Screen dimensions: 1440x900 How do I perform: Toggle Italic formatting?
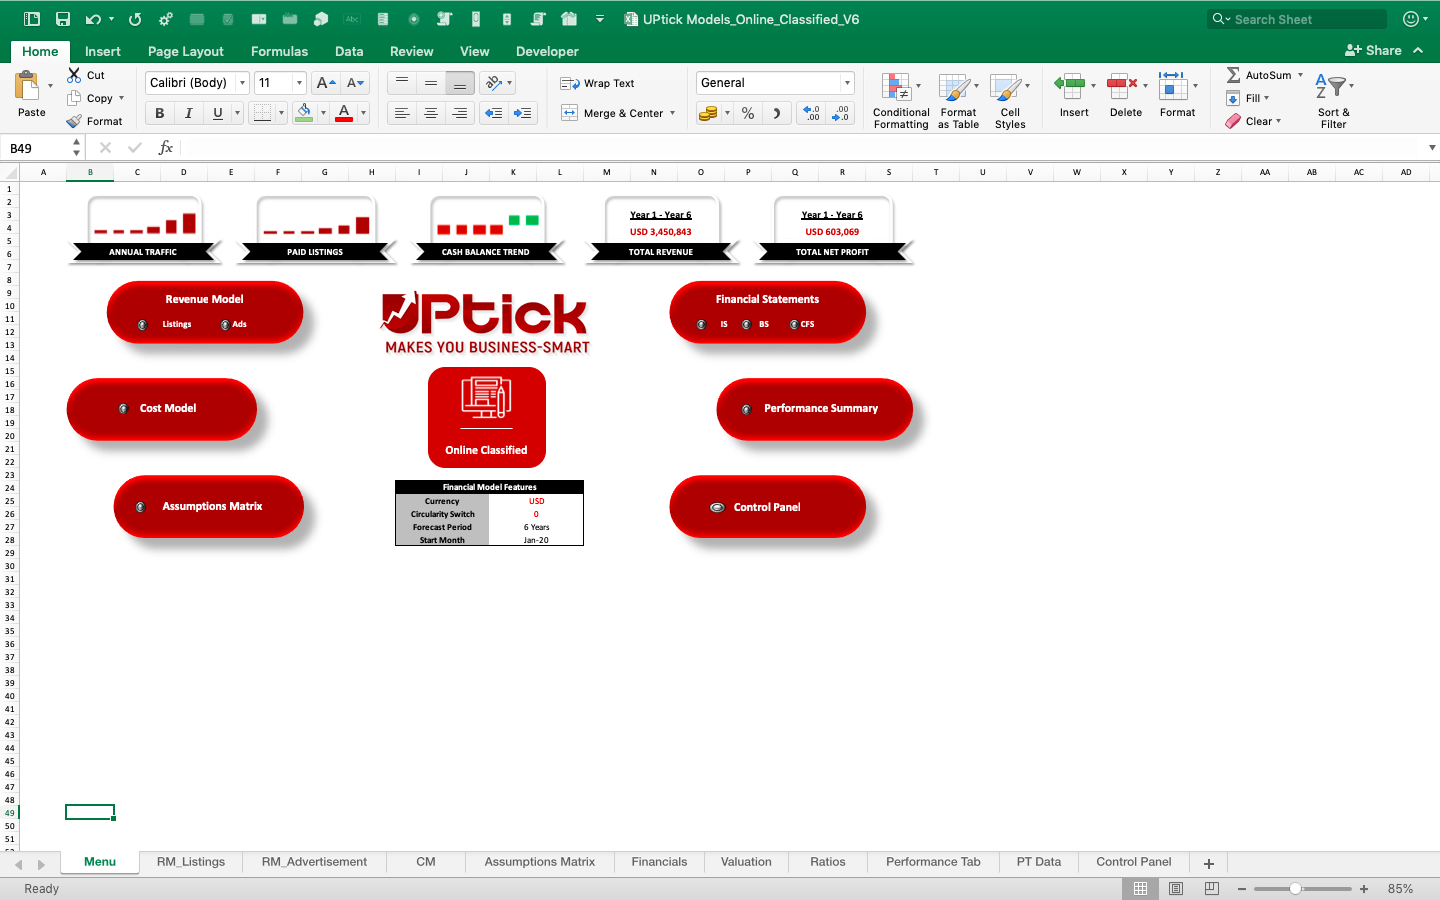(x=188, y=113)
